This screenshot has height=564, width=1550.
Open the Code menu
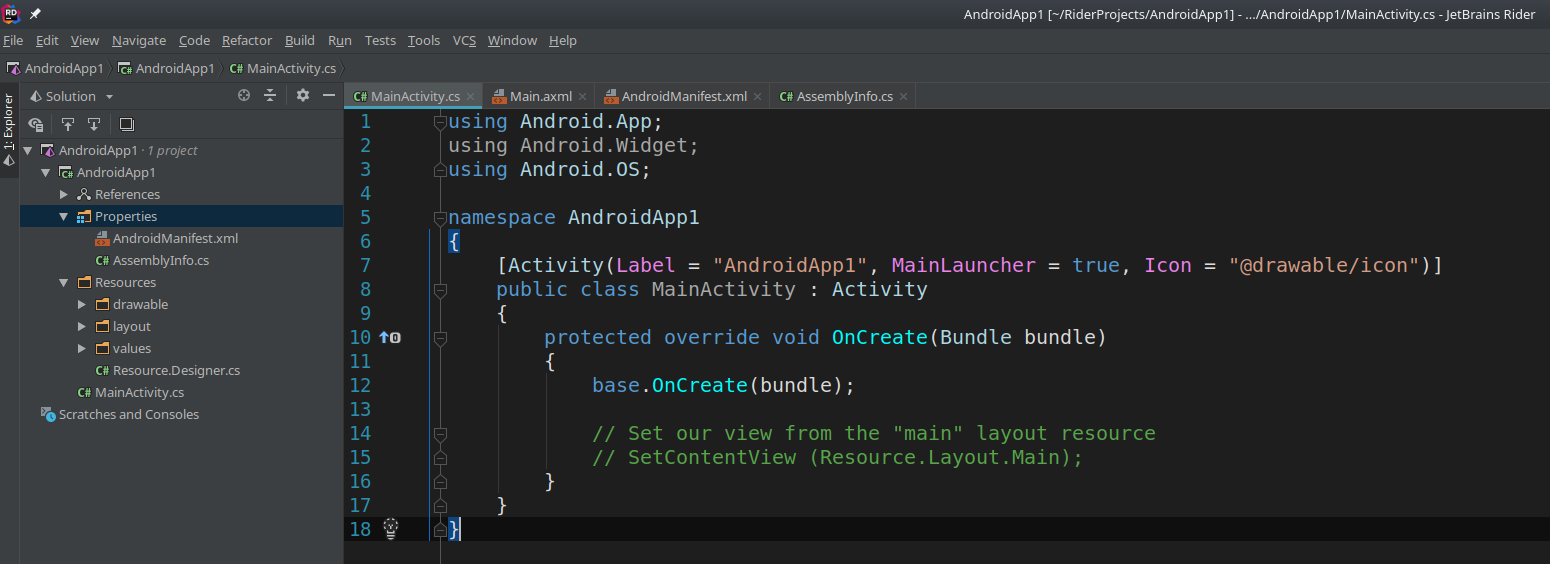pos(194,41)
